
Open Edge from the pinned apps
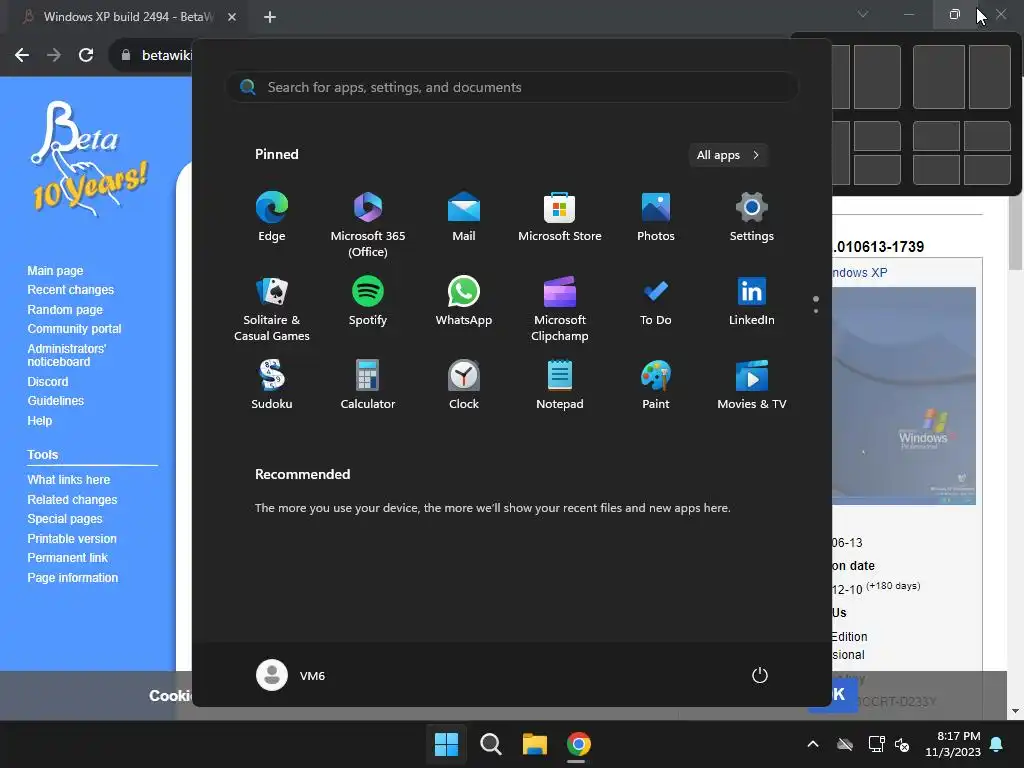coord(272,217)
